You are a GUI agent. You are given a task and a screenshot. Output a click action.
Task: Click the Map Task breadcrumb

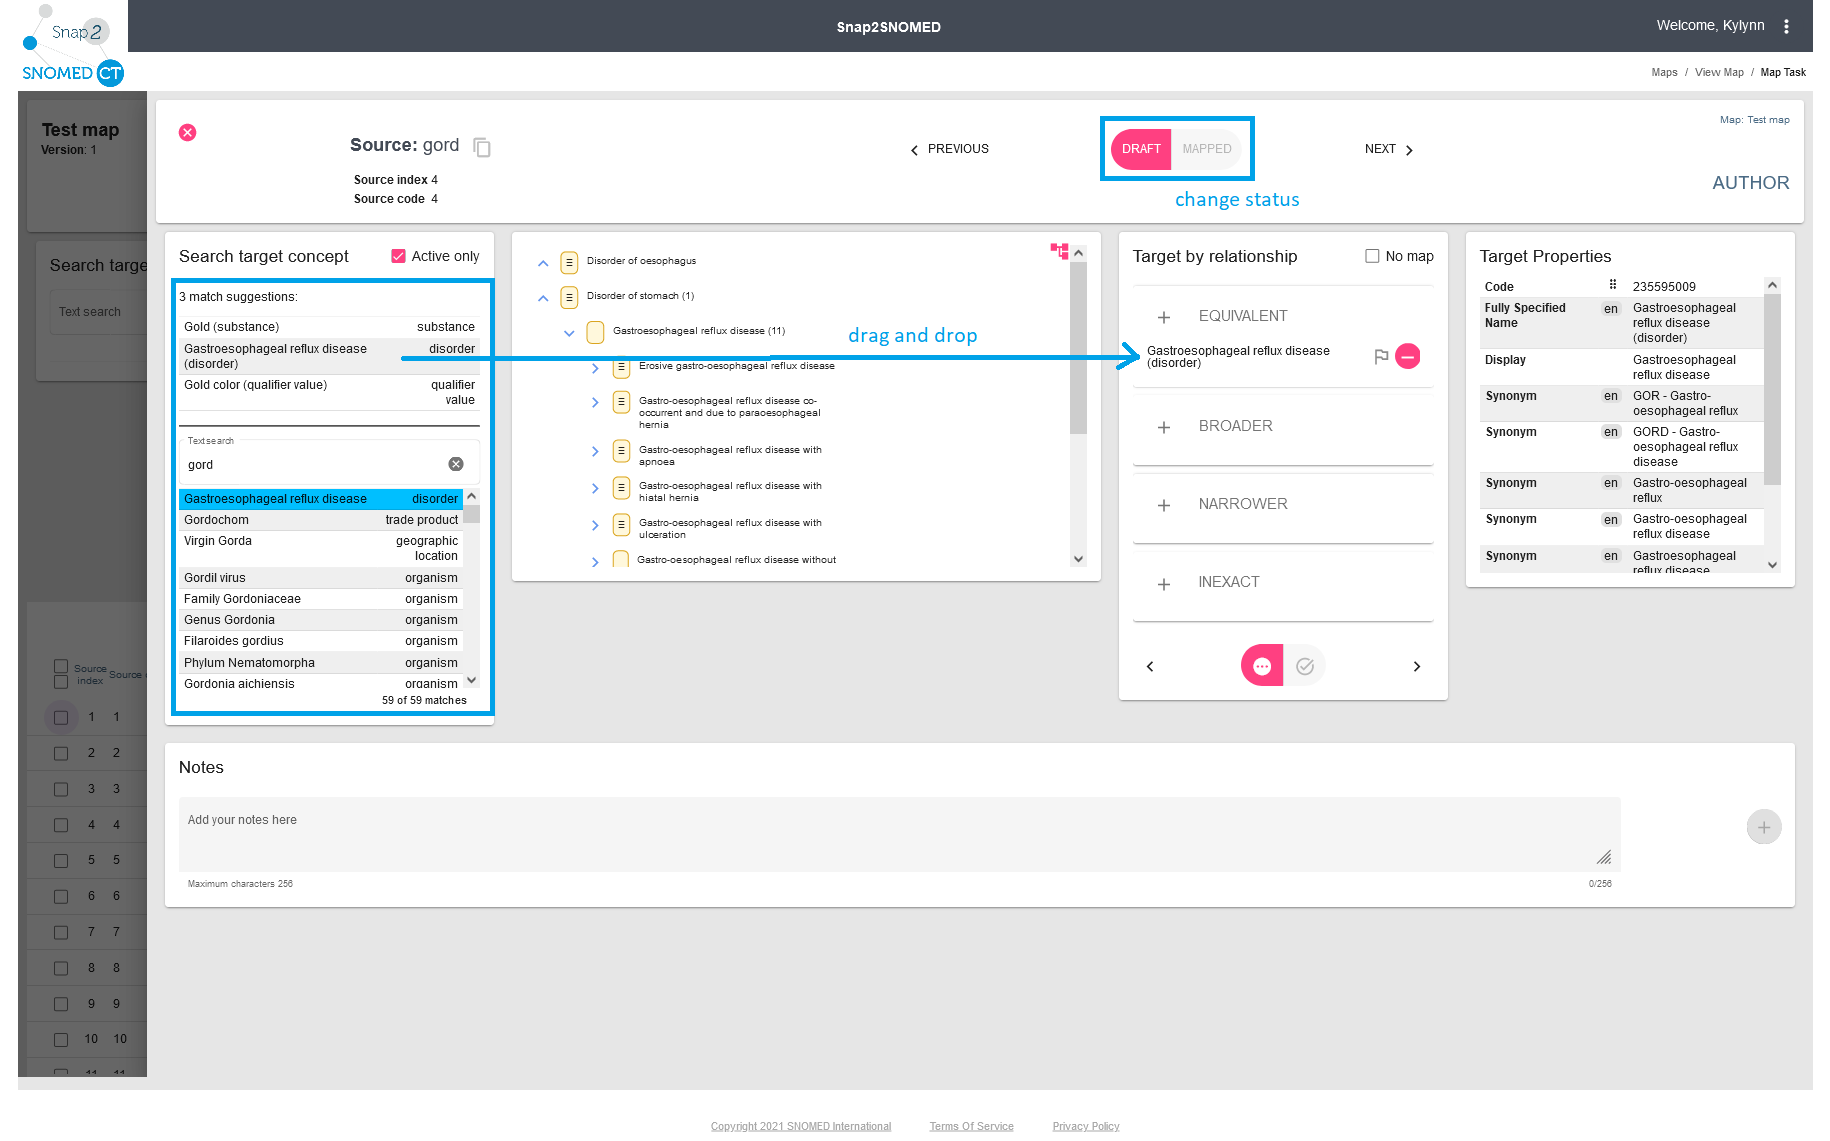pyautogui.click(x=1783, y=72)
